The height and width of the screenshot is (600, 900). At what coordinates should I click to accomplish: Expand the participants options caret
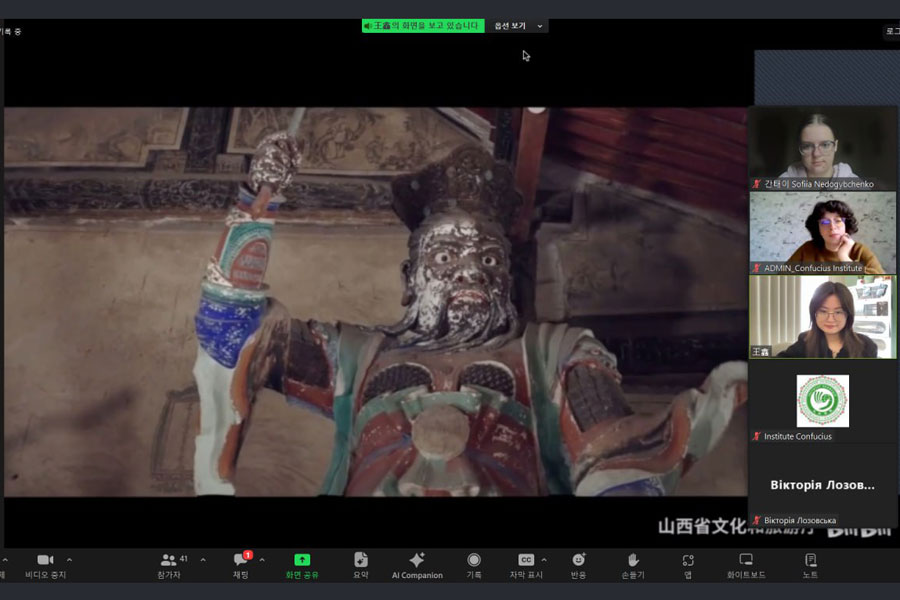click(x=203, y=559)
